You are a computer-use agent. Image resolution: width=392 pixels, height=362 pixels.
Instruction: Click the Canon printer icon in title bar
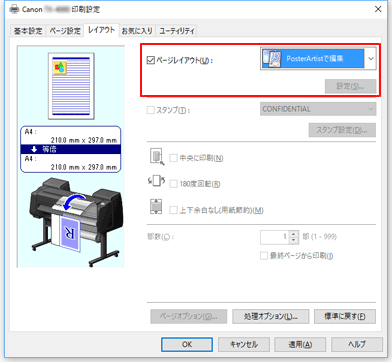pos(14,9)
